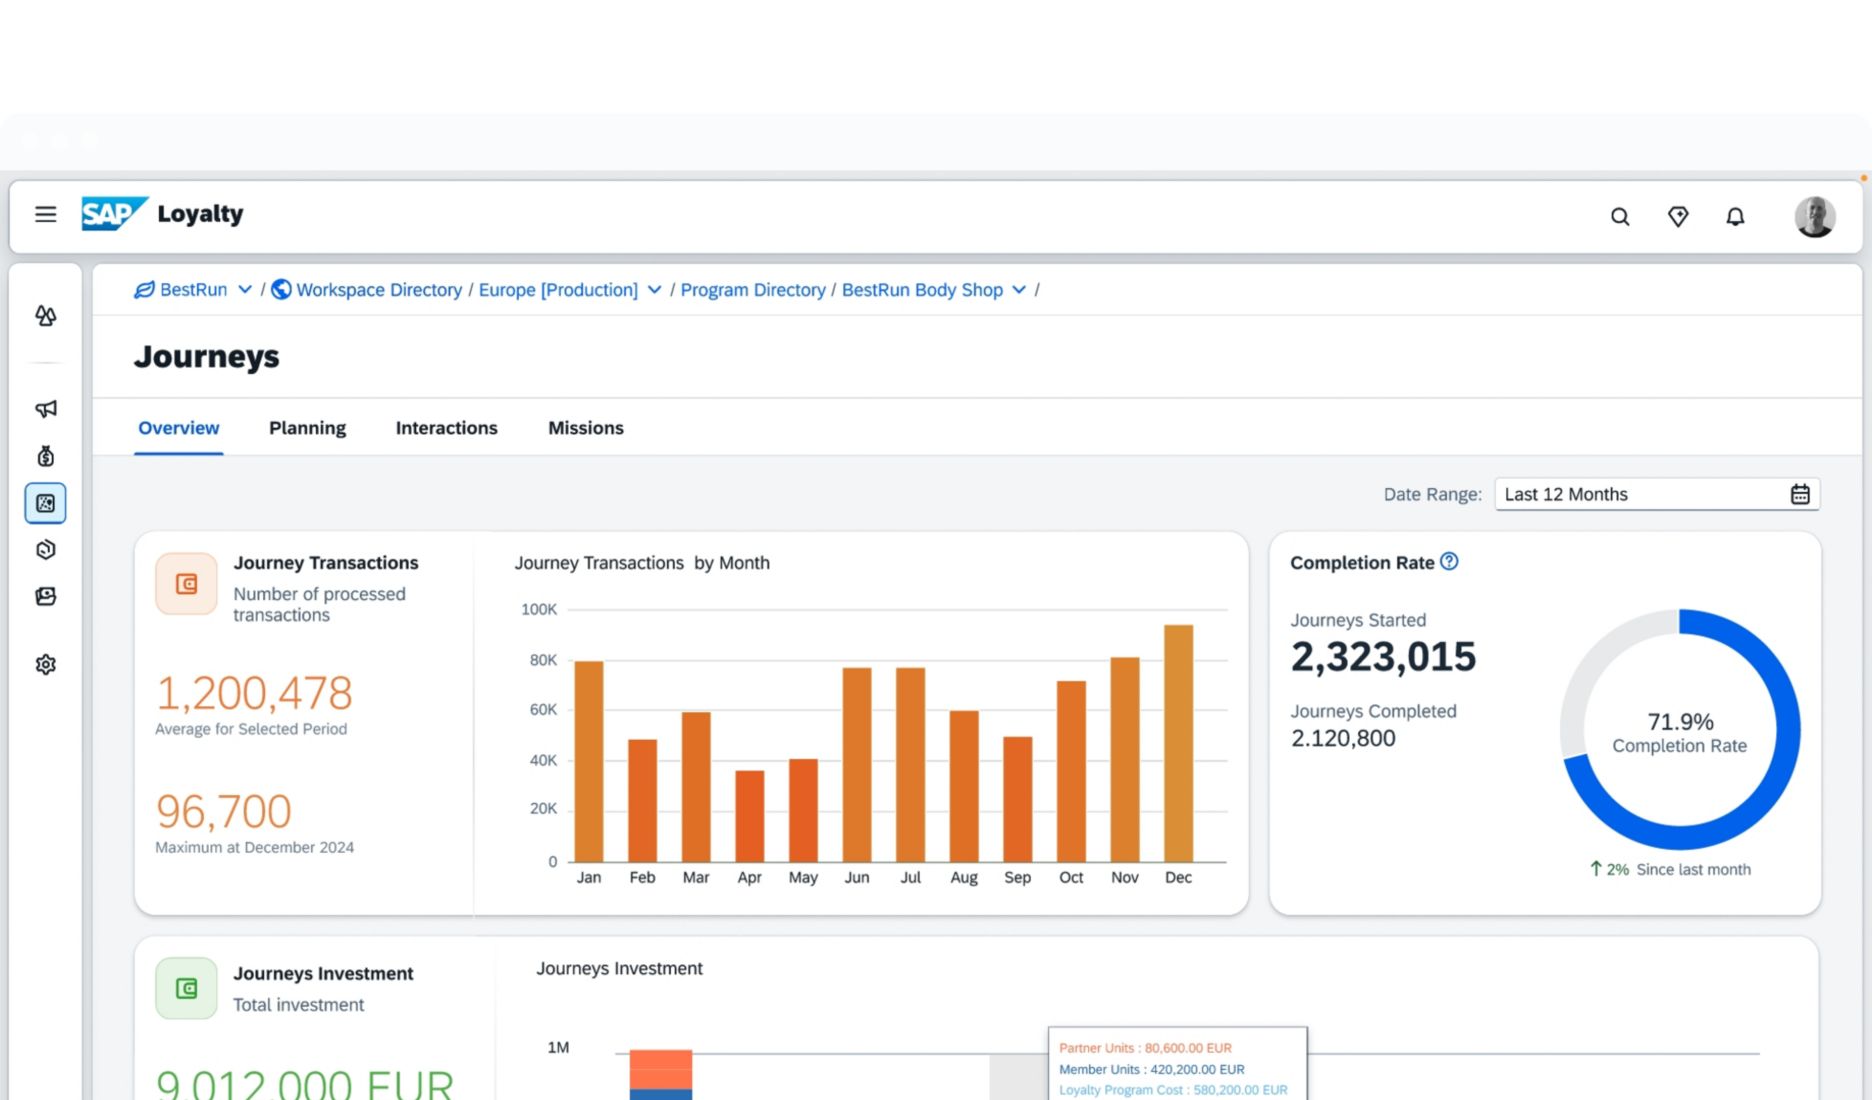This screenshot has height=1100, width=1872.
Task: Click the search icon in the top bar
Action: pyautogui.click(x=1620, y=216)
